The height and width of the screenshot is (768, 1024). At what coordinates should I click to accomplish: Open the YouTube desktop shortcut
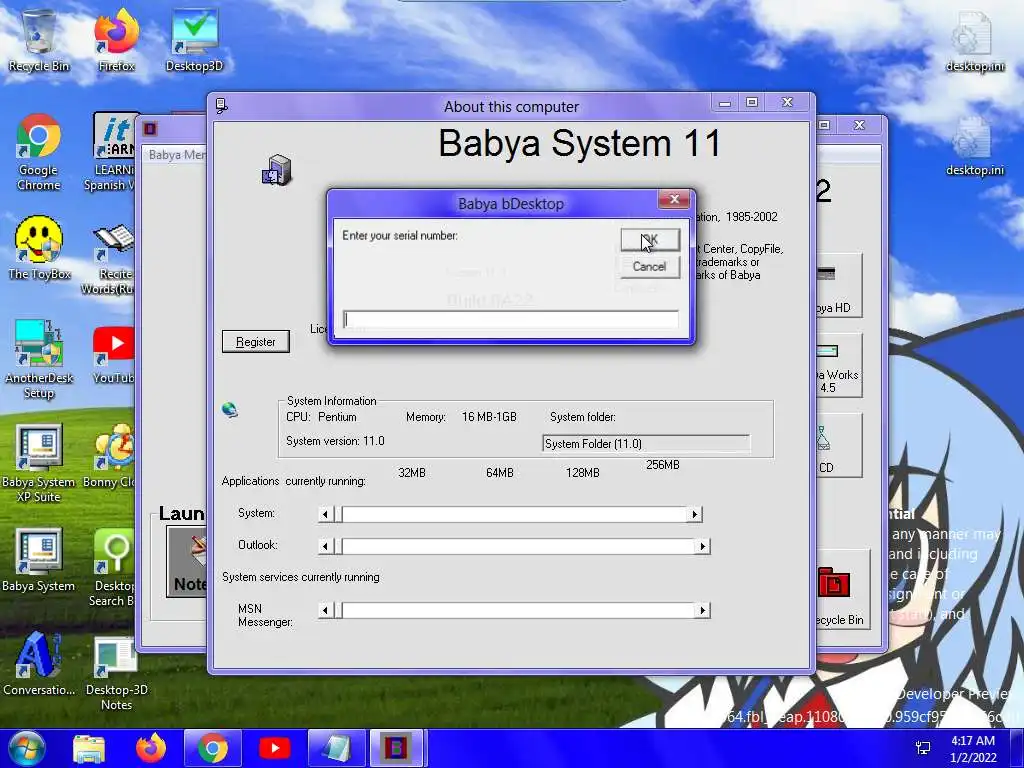pyautogui.click(x=112, y=356)
